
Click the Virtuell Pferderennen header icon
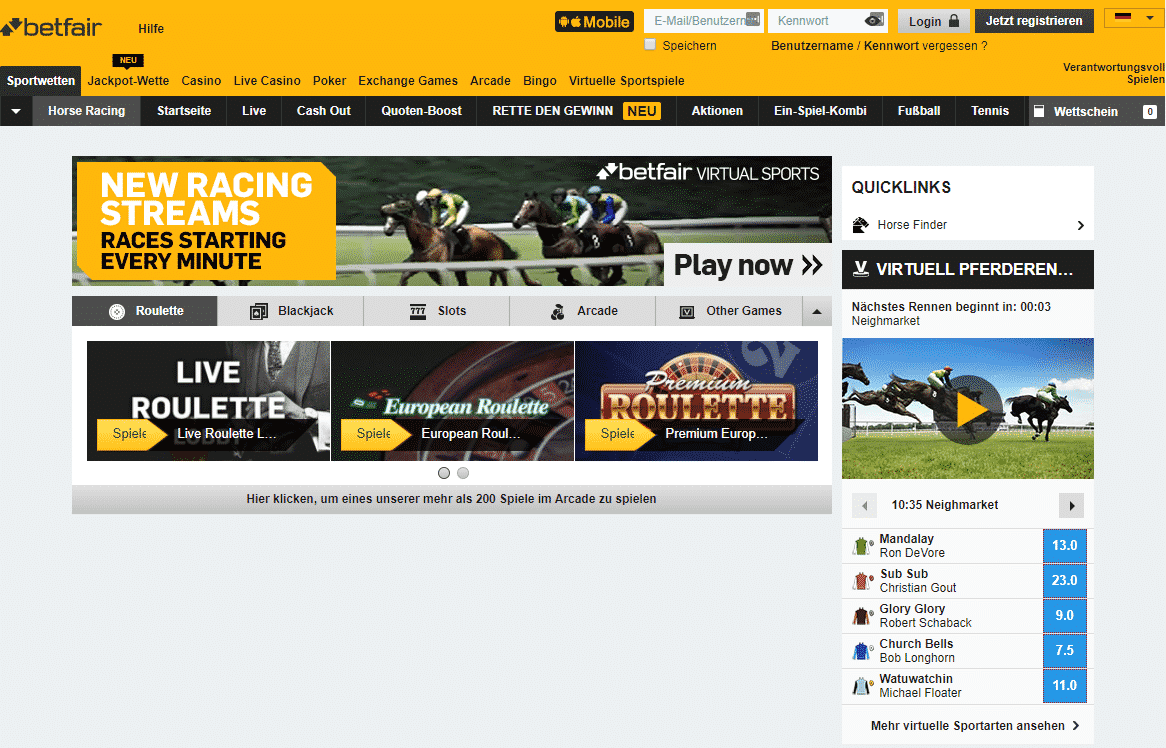click(860, 268)
